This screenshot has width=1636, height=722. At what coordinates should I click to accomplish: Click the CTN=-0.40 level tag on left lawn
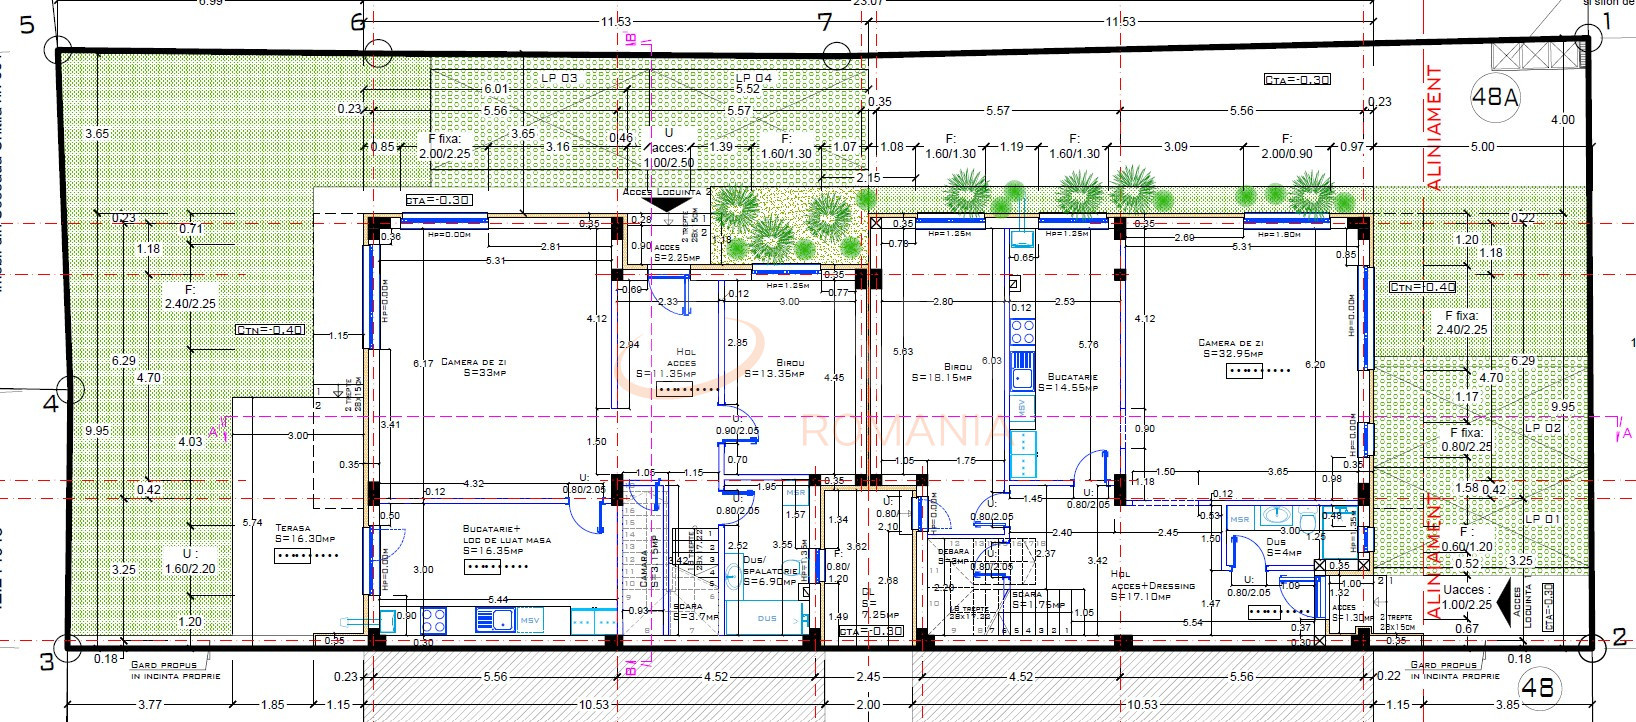(x=269, y=329)
